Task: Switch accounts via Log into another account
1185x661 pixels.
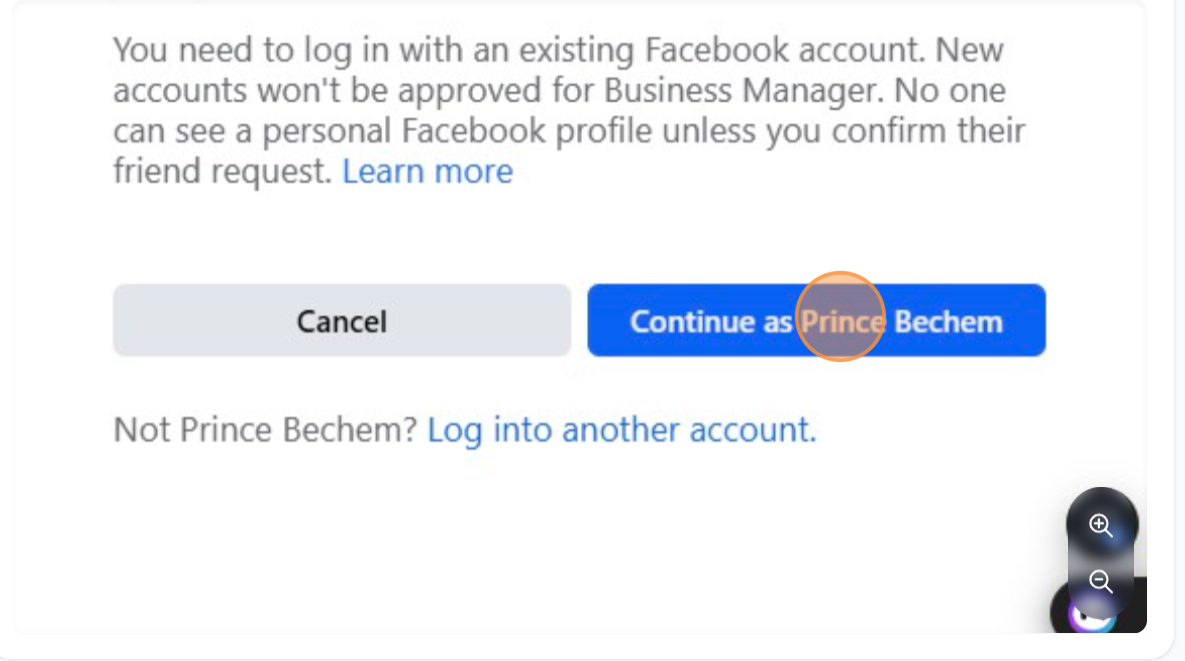Action: (621, 430)
